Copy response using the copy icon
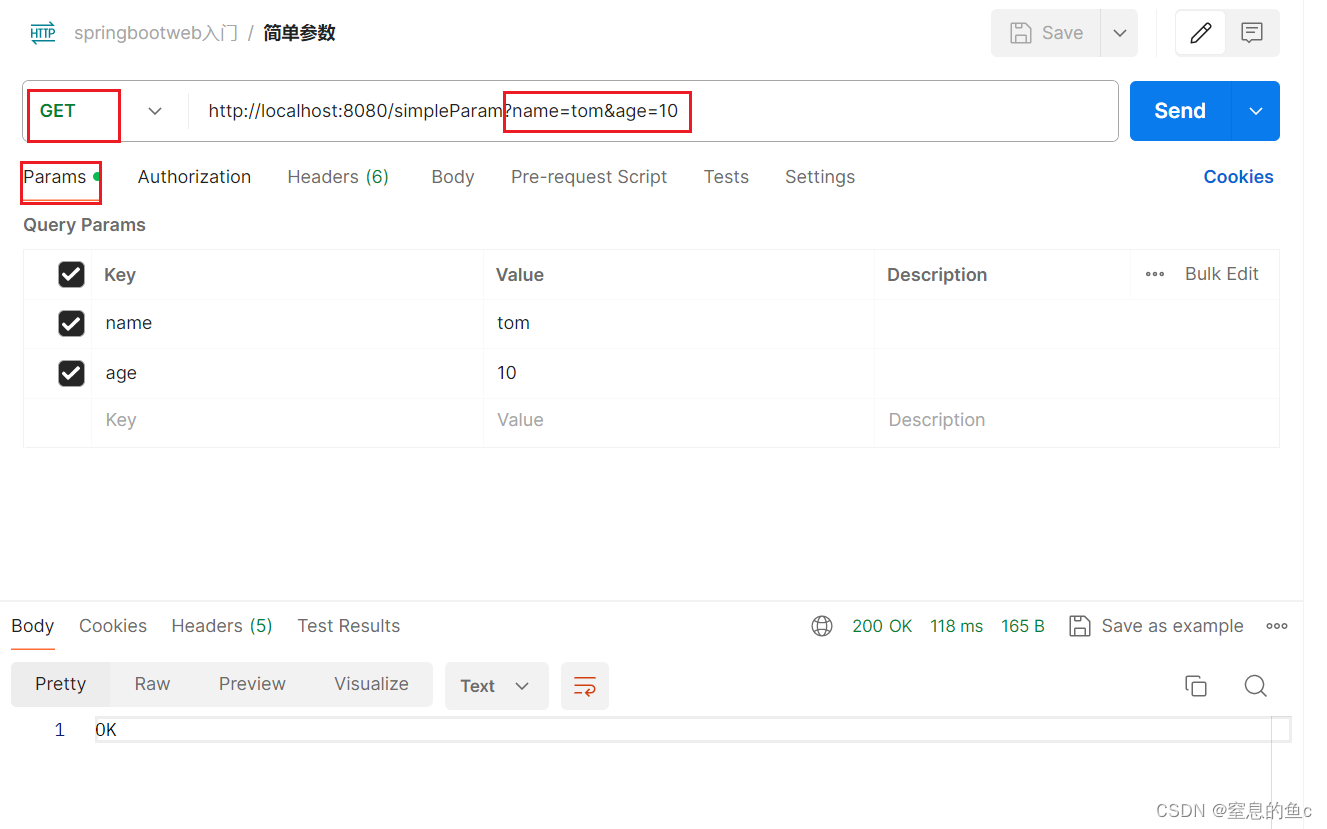Viewport: 1327px width, 829px height. point(1196,686)
